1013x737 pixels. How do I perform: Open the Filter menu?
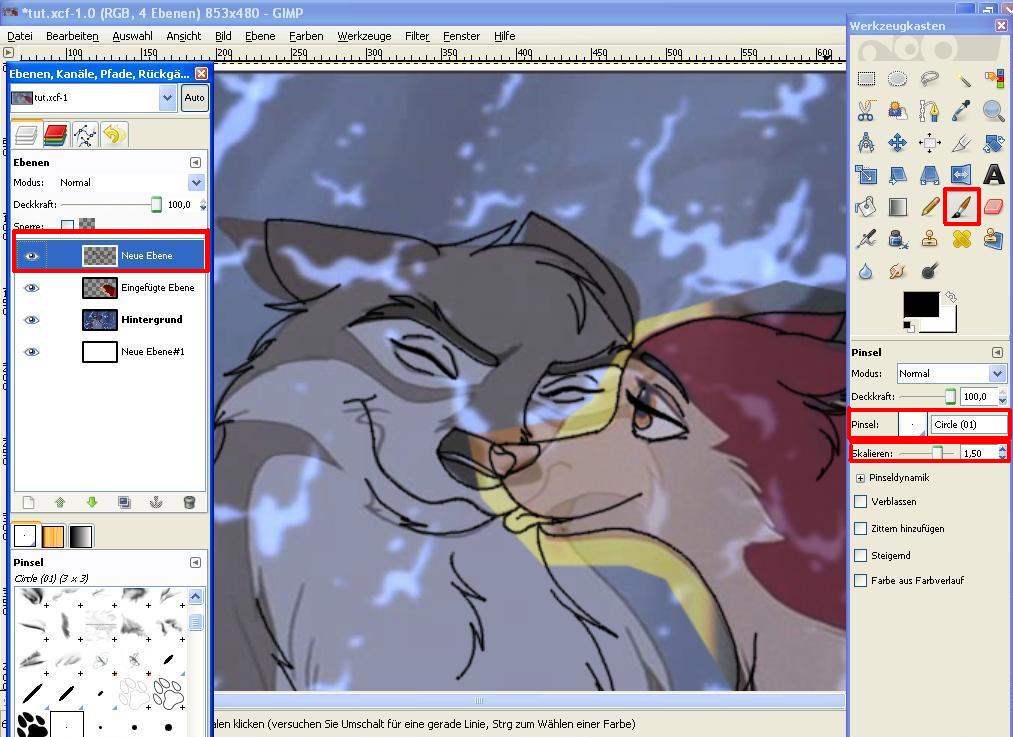417,36
